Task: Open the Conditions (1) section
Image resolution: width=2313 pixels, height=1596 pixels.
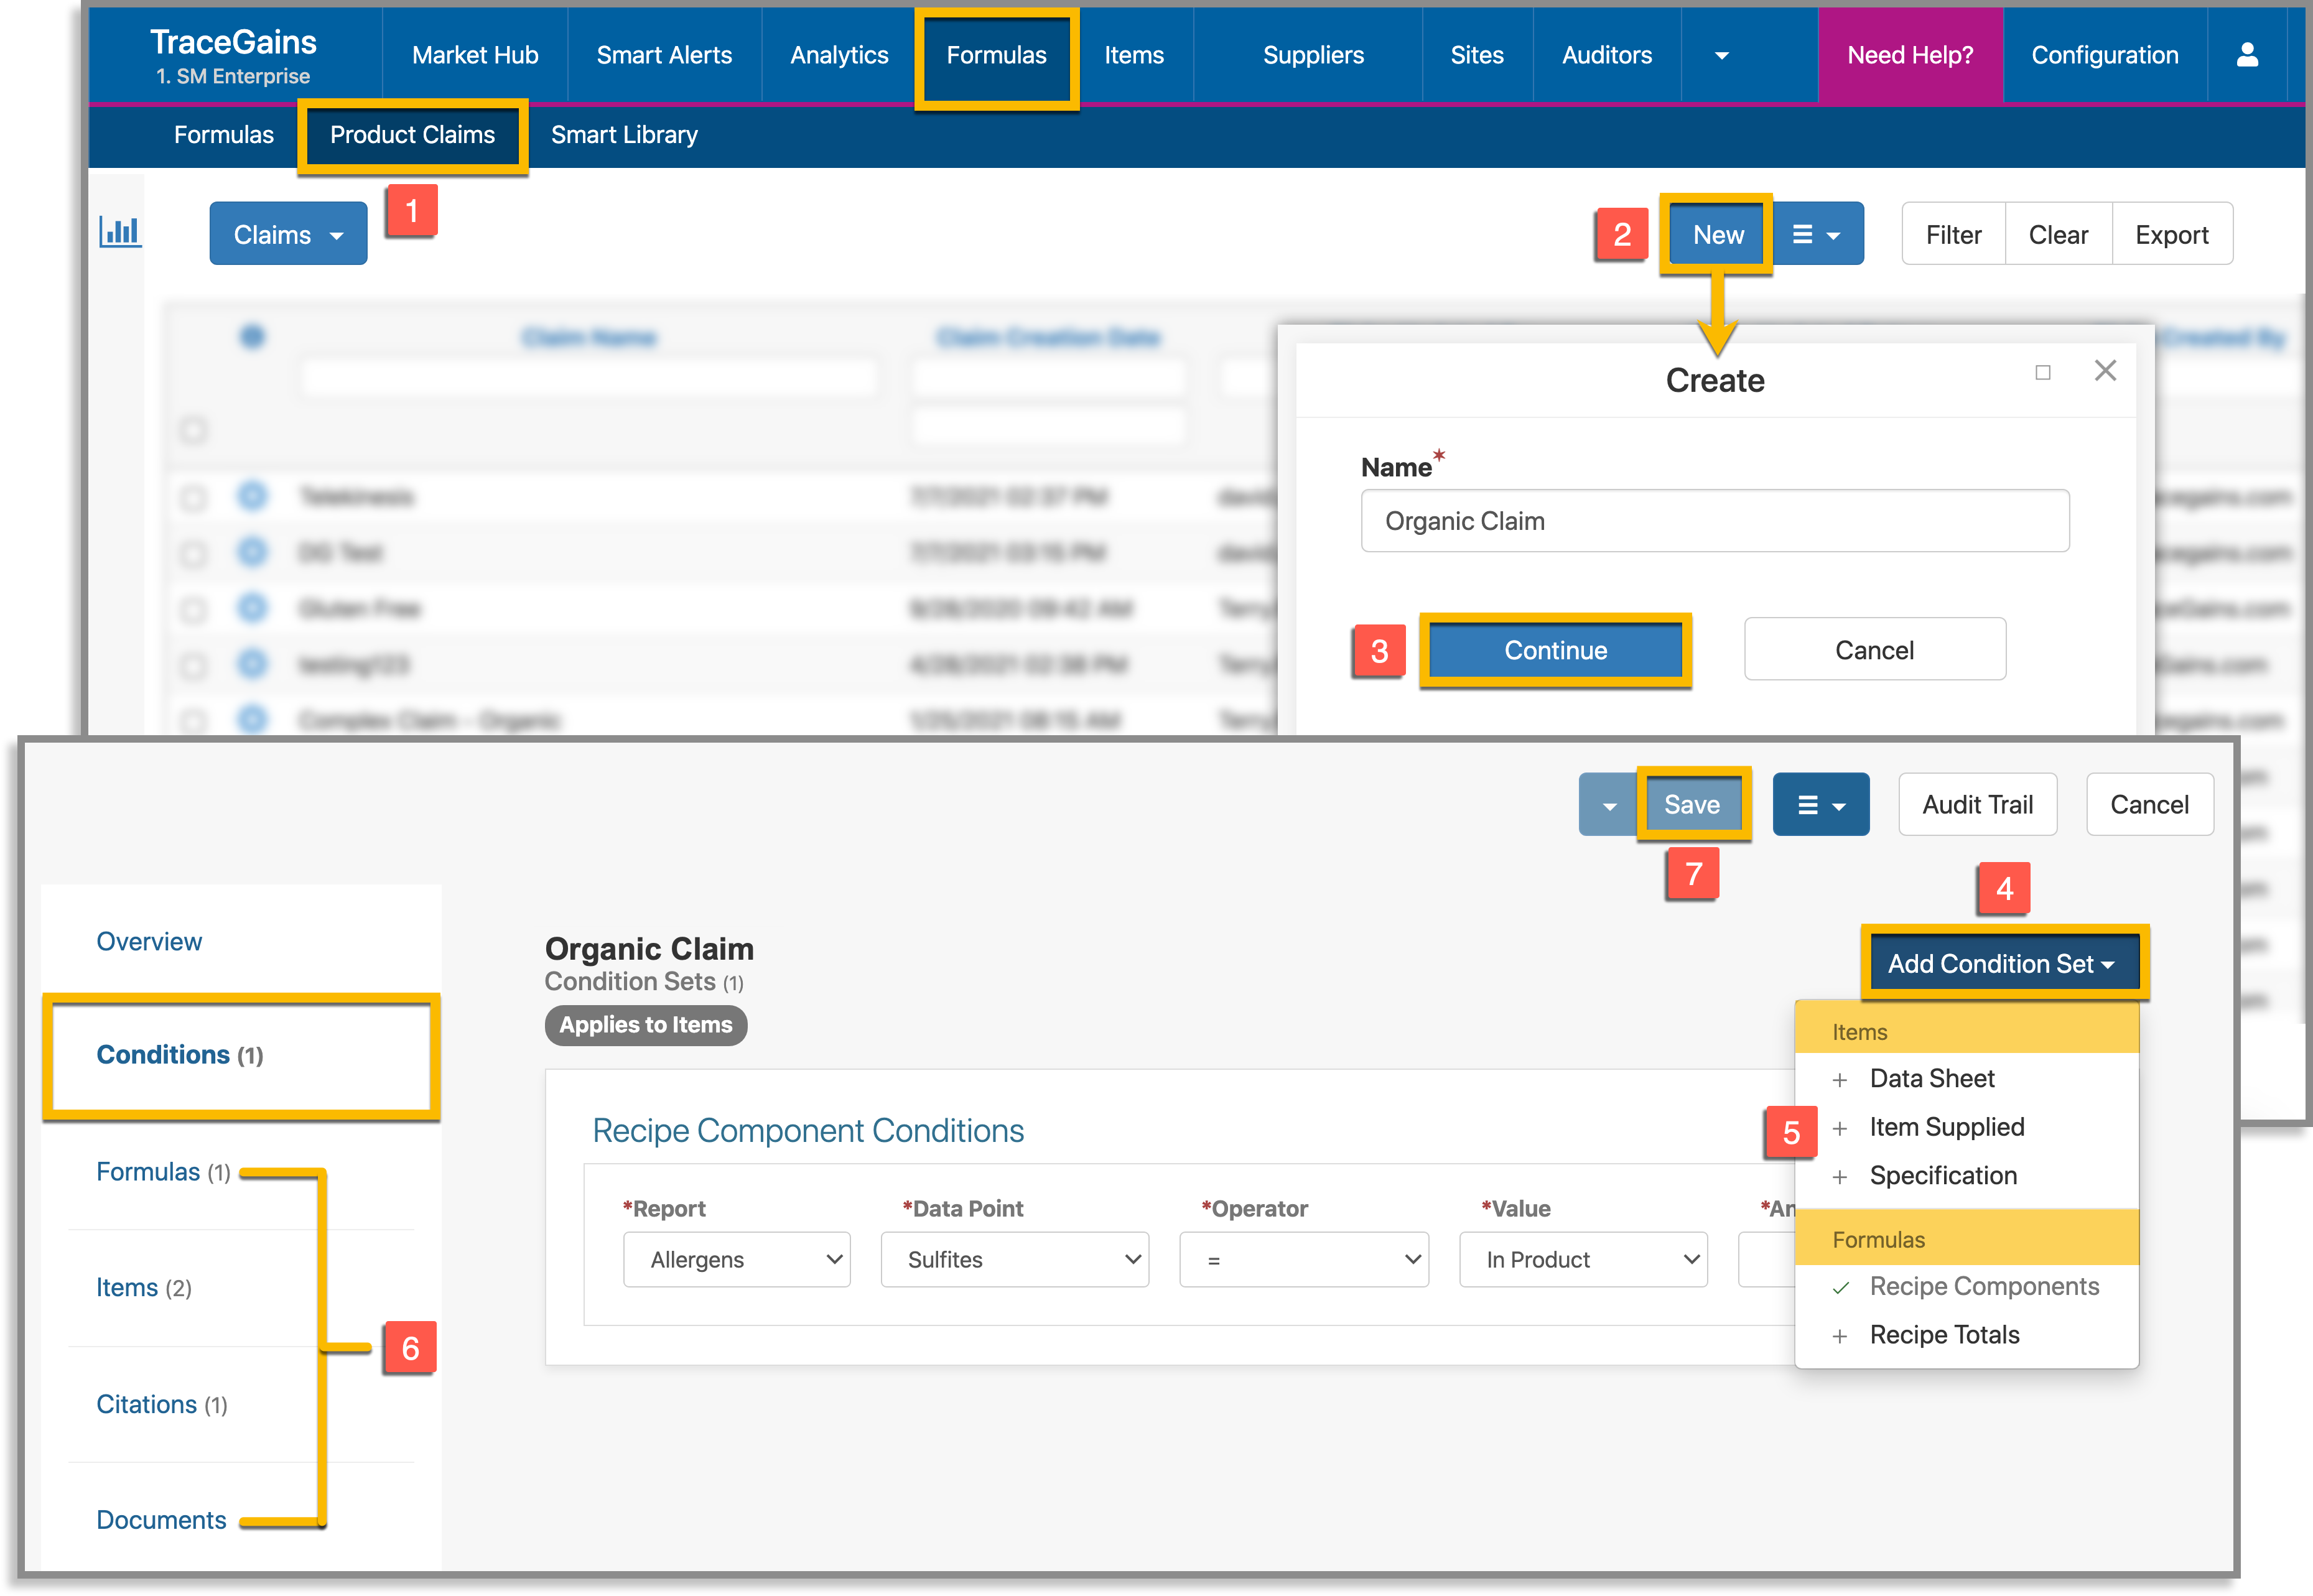Action: point(241,1056)
